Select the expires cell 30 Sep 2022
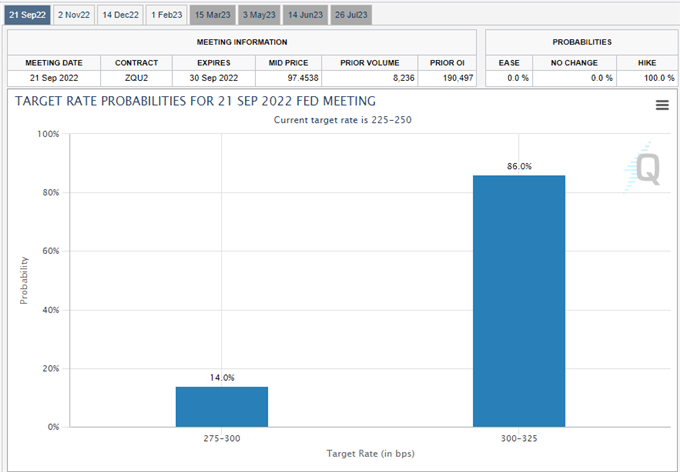 click(214, 78)
